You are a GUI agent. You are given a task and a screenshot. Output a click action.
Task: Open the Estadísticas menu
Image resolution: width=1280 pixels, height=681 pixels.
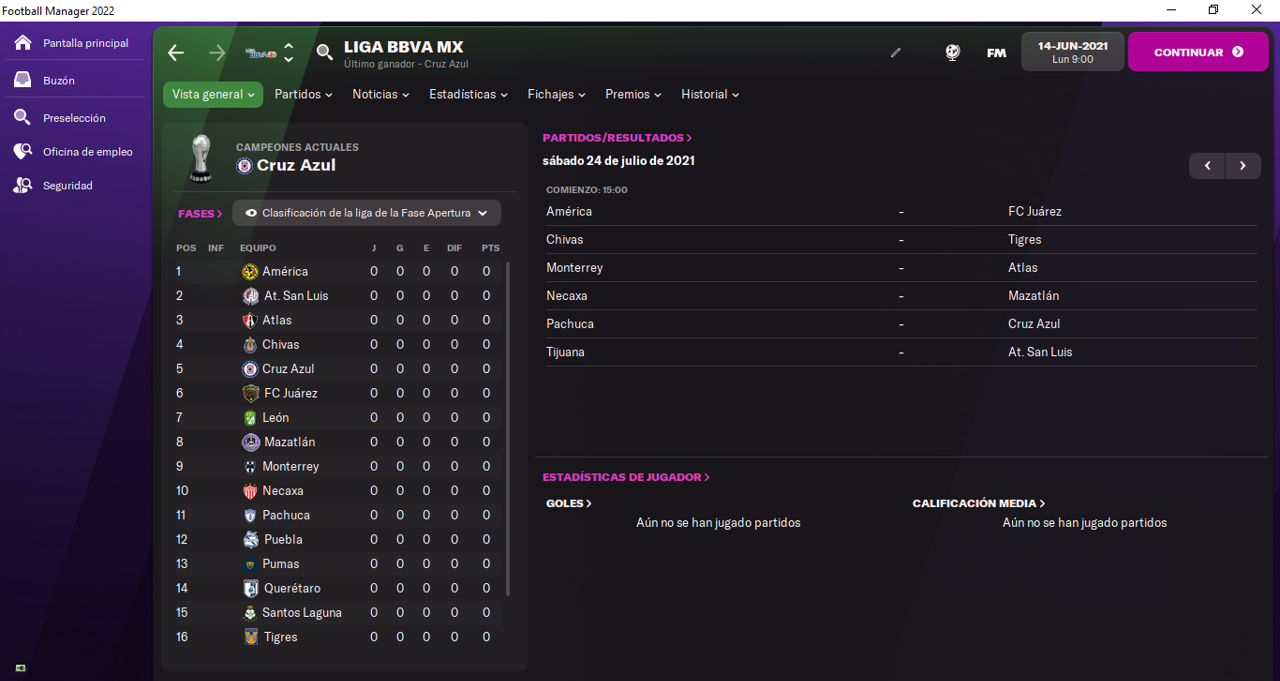pyautogui.click(x=468, y=95)
